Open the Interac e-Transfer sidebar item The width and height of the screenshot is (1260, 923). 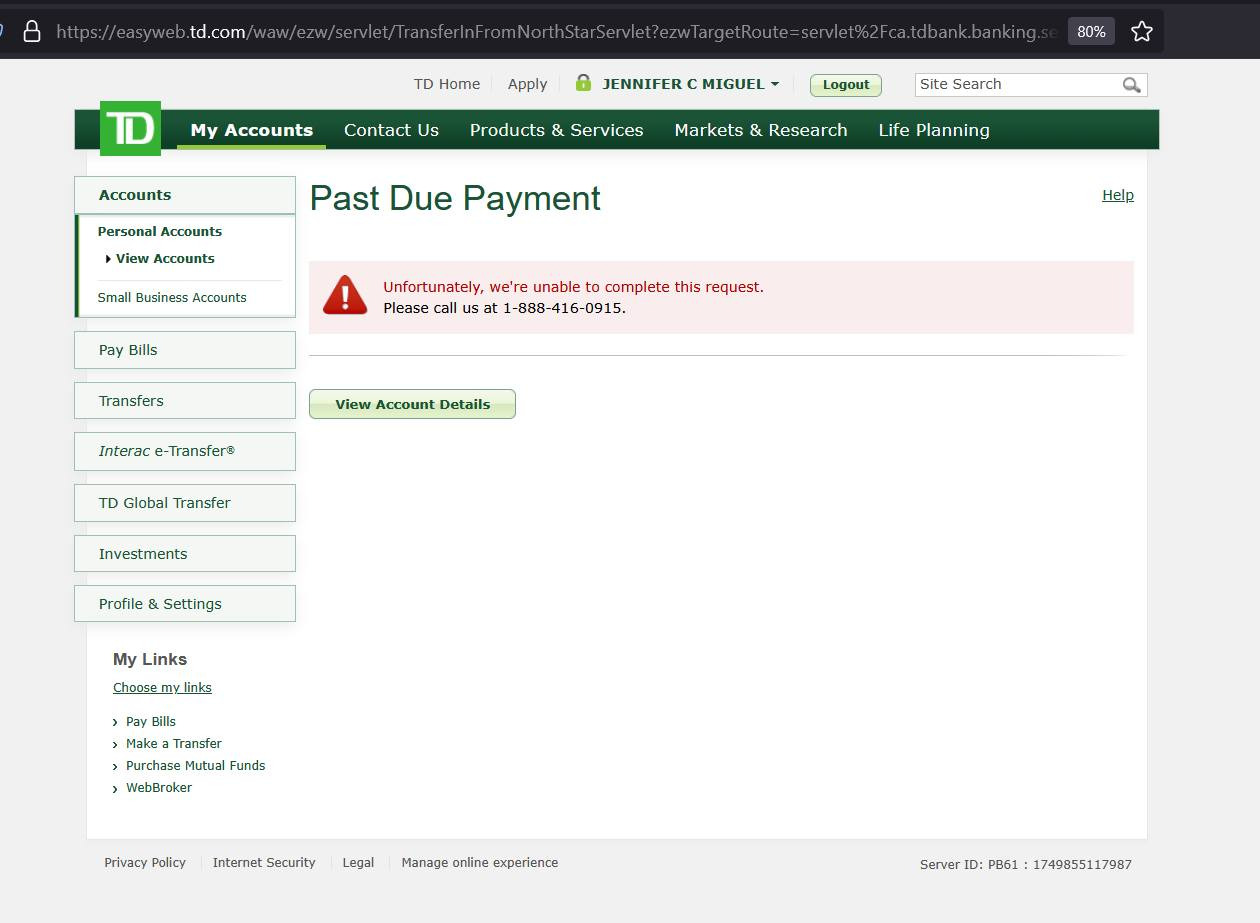click(185, 451)
